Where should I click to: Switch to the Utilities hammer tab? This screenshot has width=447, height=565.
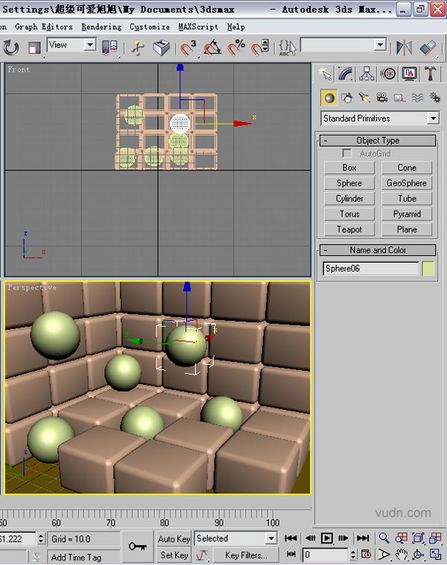[430, 74]
